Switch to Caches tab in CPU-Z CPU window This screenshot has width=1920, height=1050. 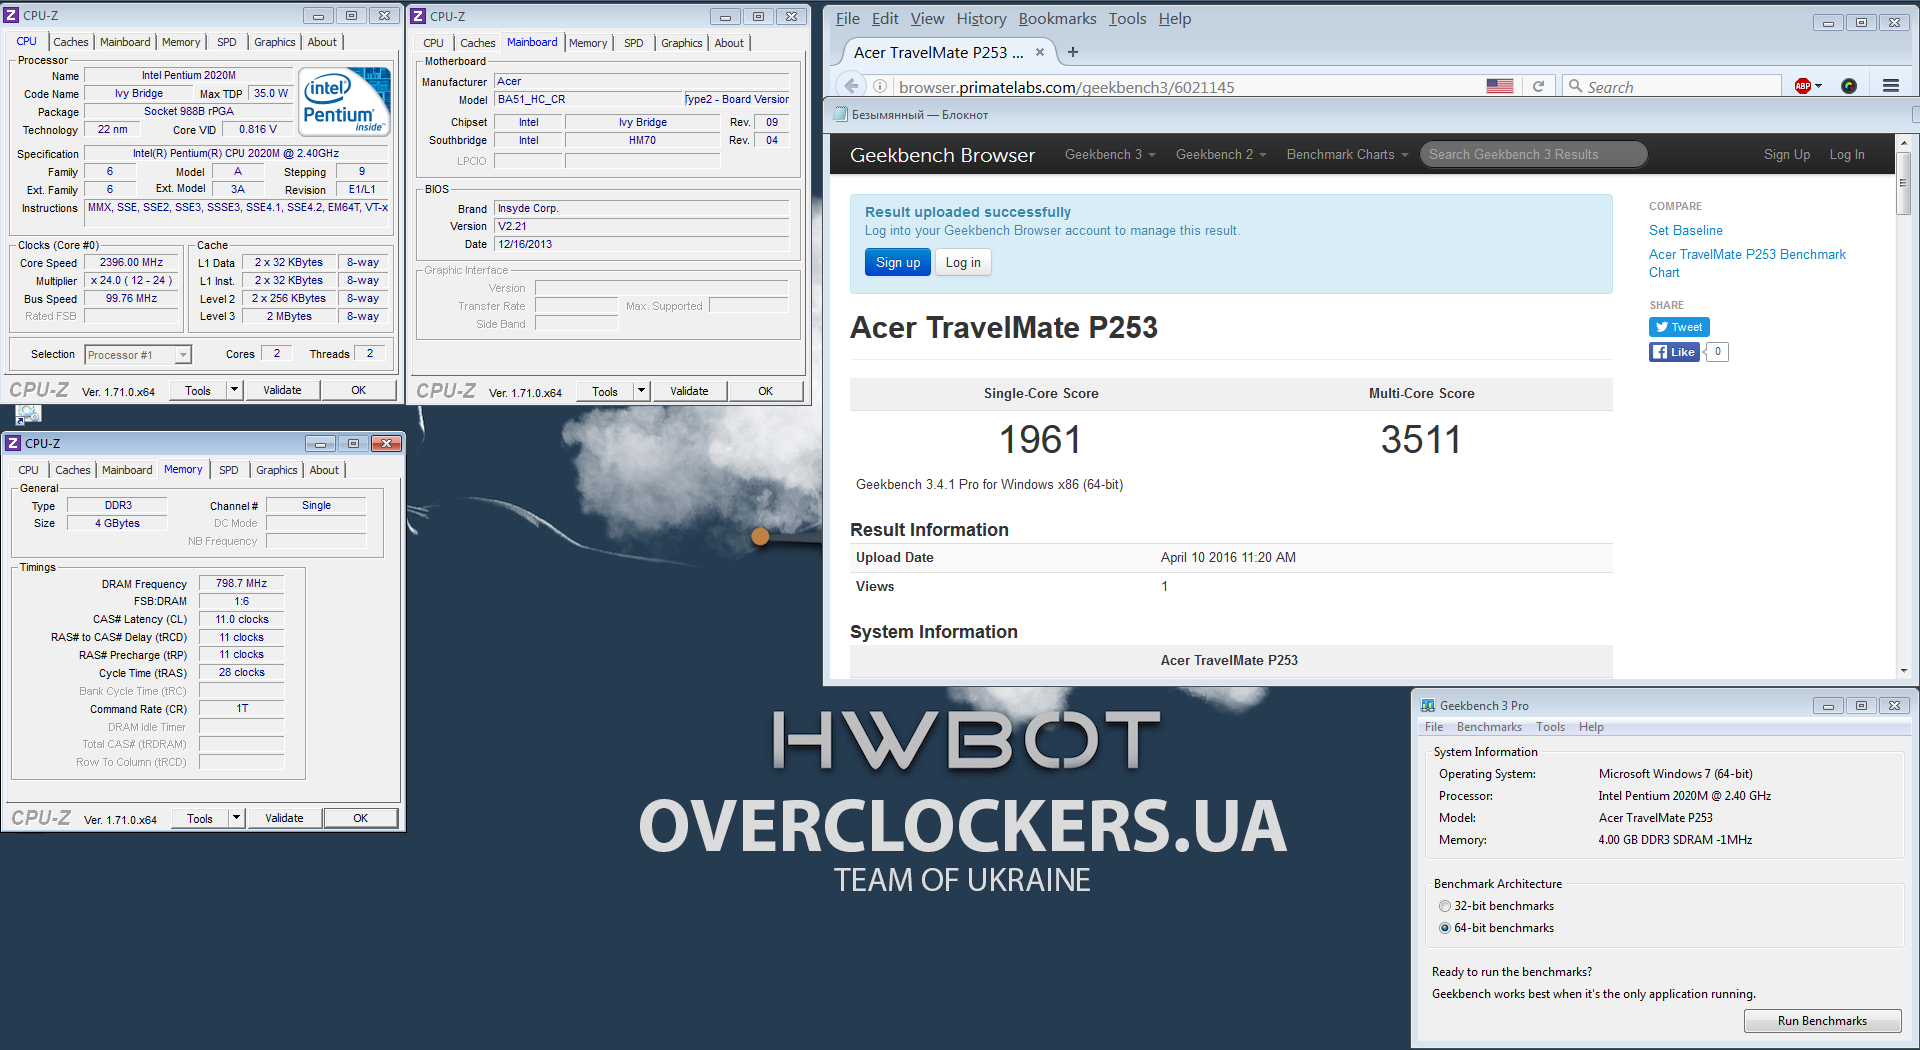(71, 42)
